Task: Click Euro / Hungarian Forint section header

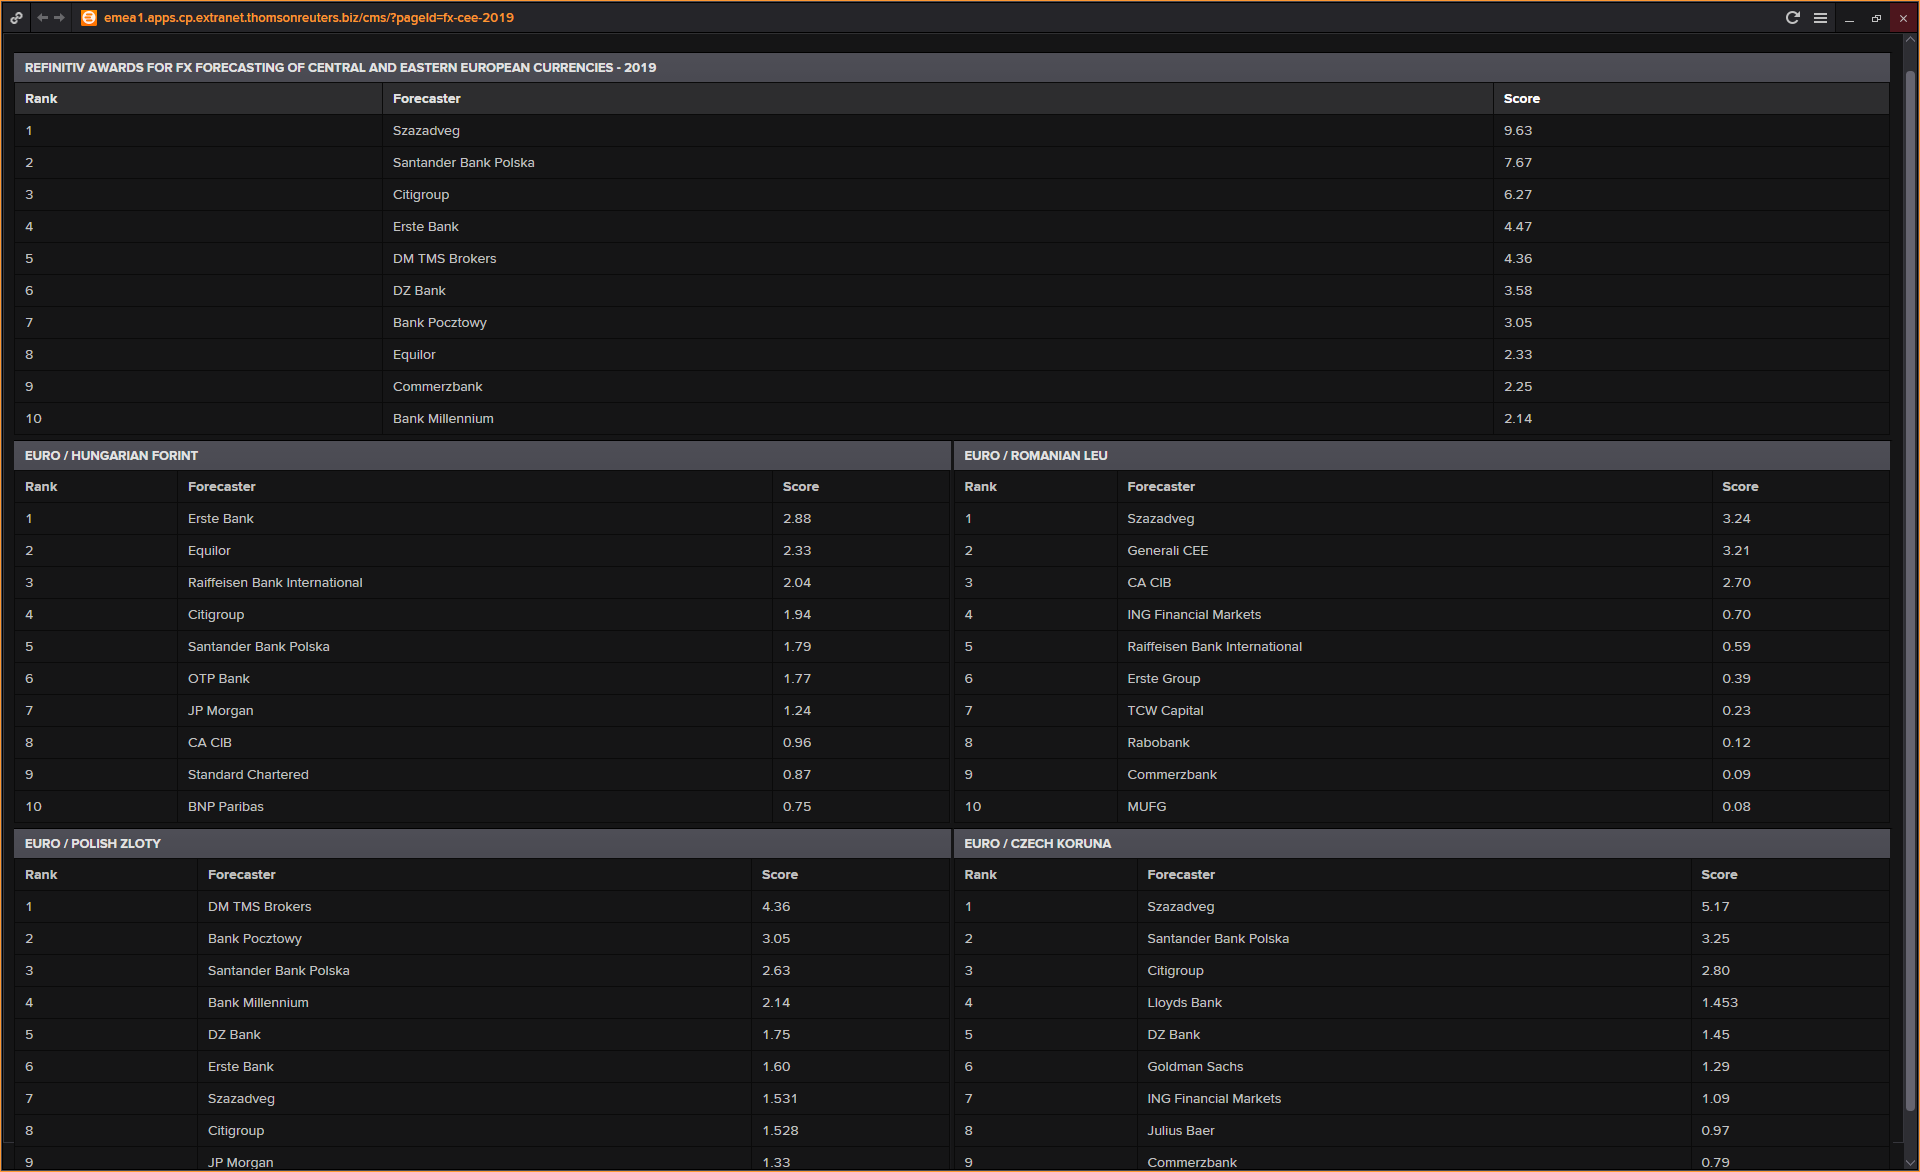Action: pyautogui.click(x=482, y=456)
